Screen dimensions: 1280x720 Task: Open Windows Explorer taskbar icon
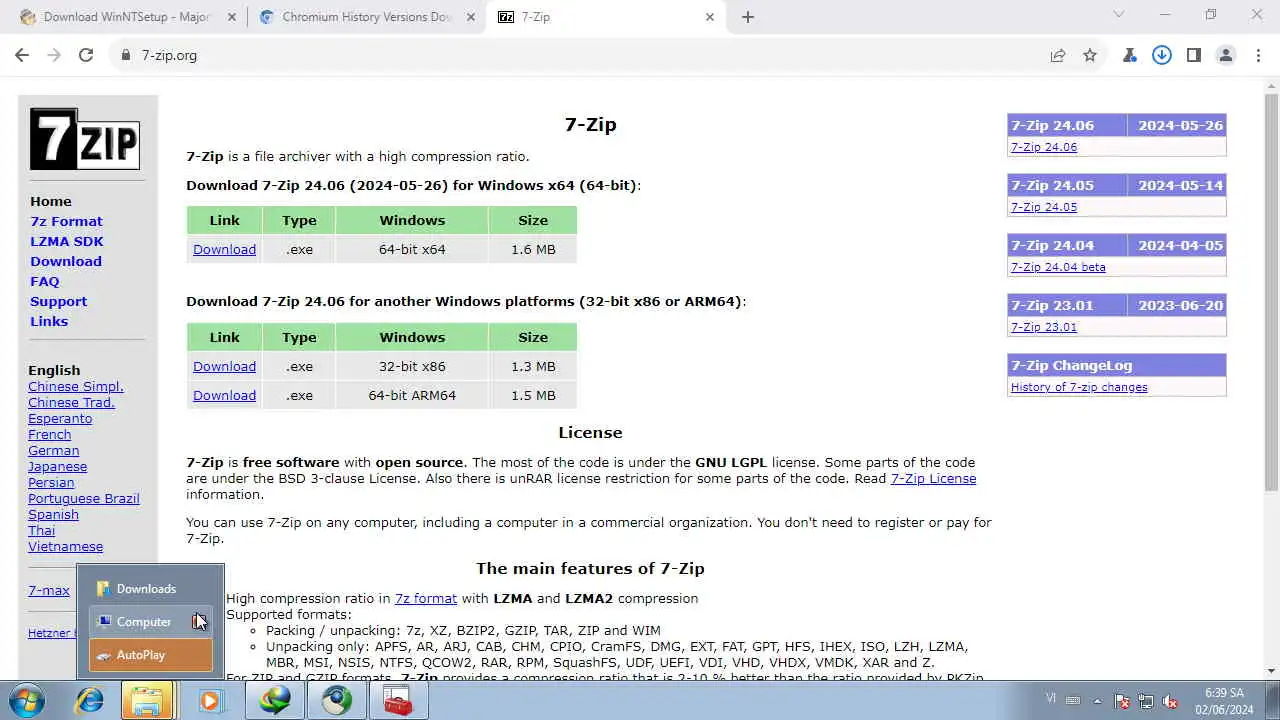147,700
